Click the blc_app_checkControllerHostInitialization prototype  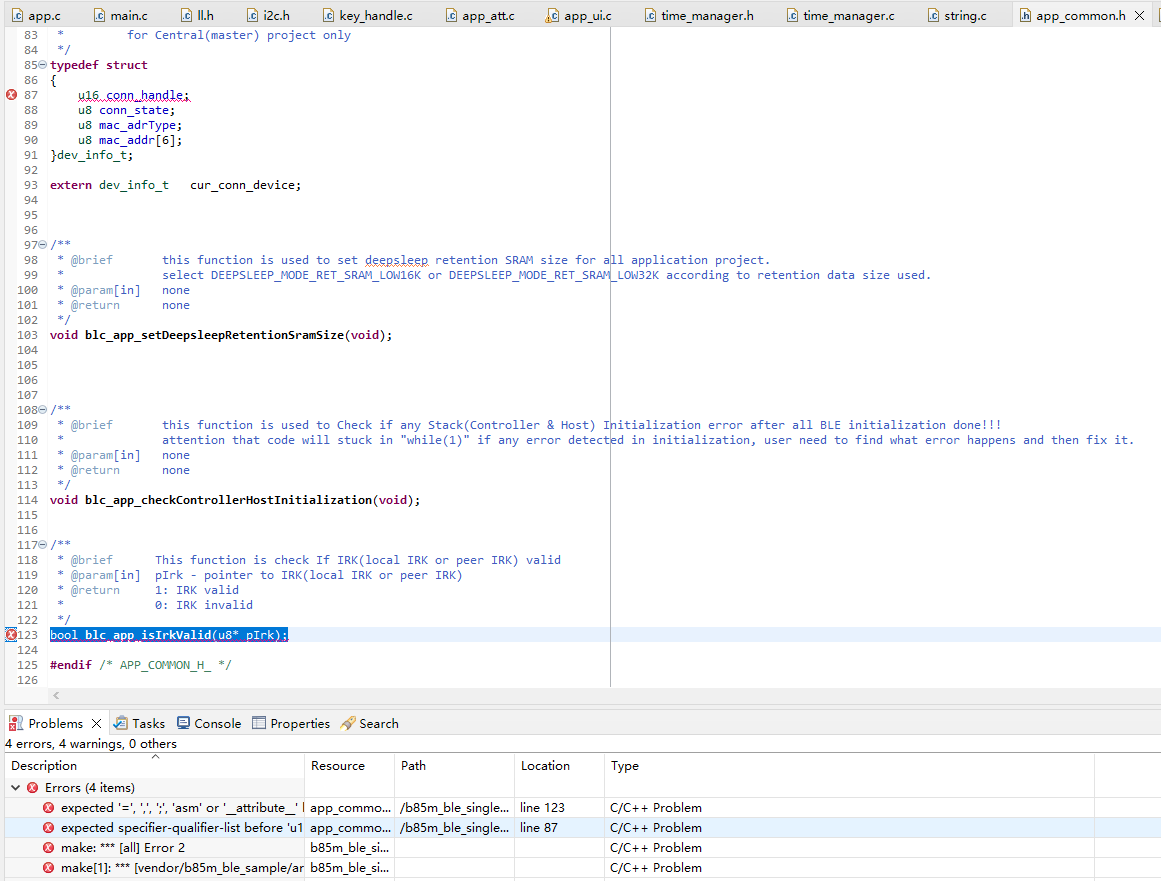[x=235, y=500]
